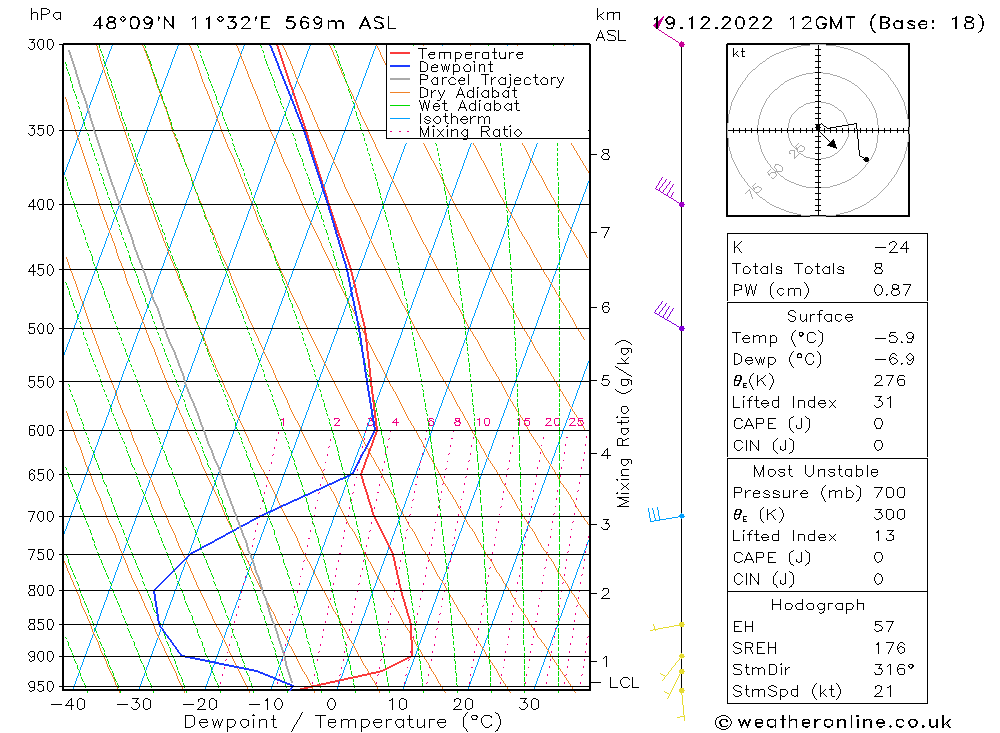1000x733 pixels.
Task: Select the 'Dry Adiabat' legend label
Action: [x=468, y=93]
